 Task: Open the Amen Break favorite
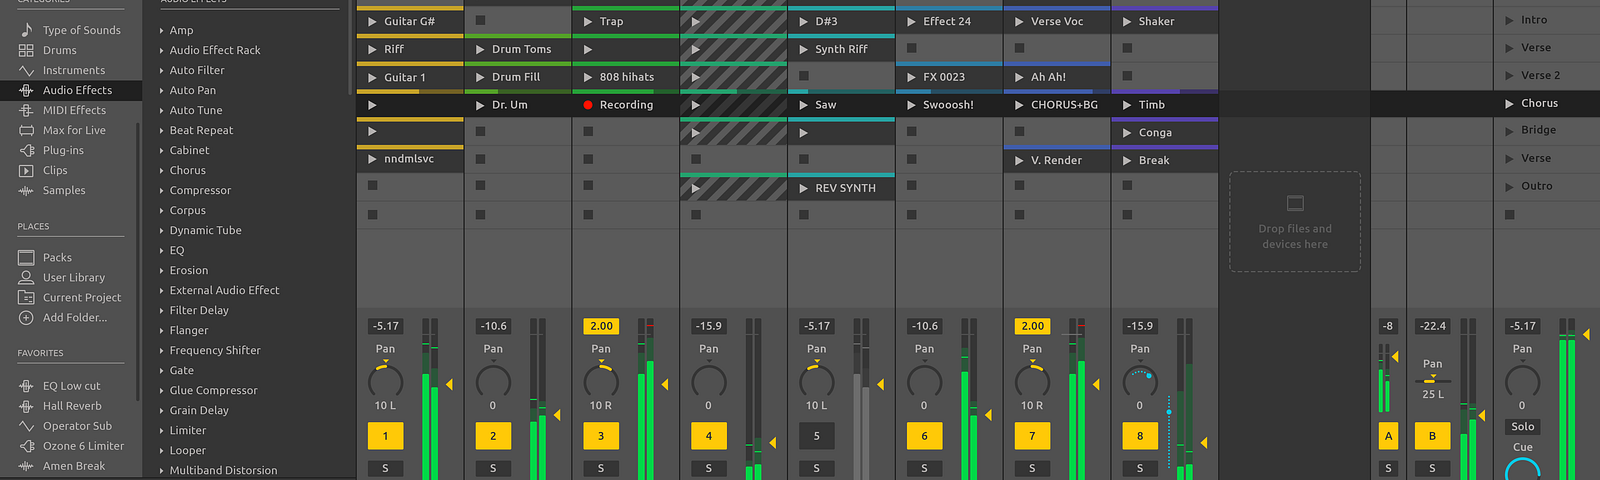click(x=61, y=466)
